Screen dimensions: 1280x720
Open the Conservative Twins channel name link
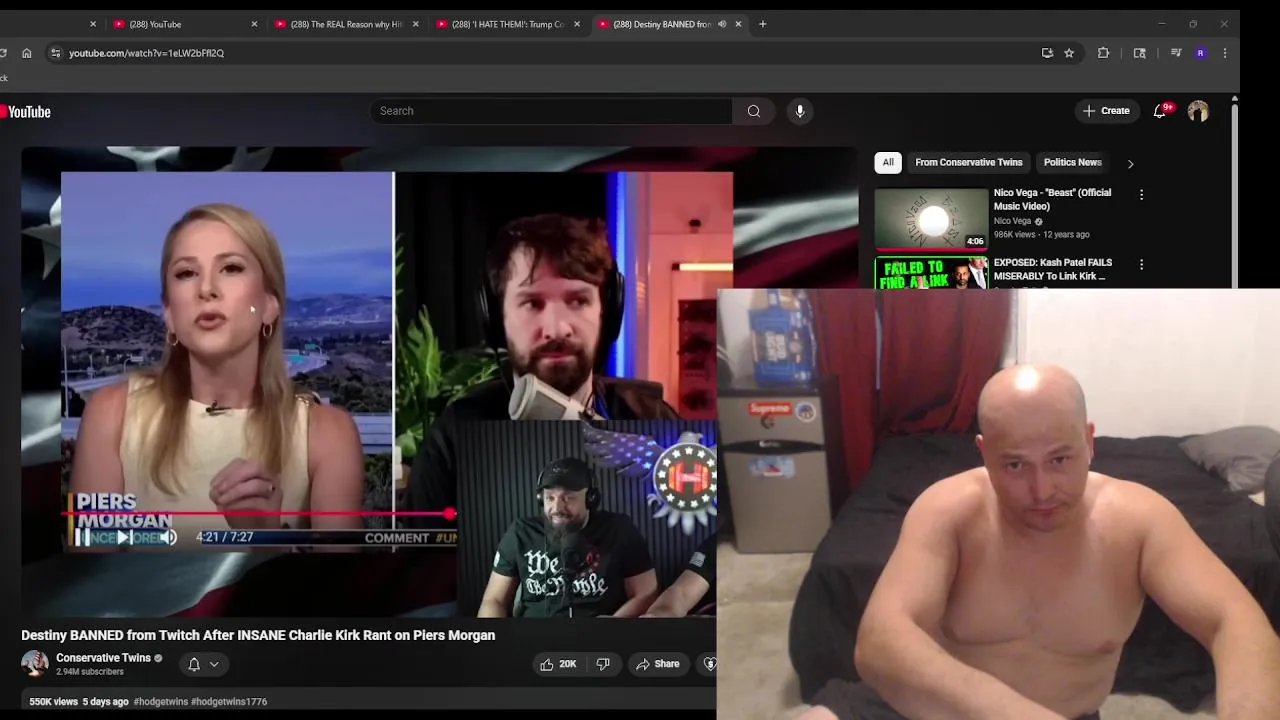[x=103, y=658]
